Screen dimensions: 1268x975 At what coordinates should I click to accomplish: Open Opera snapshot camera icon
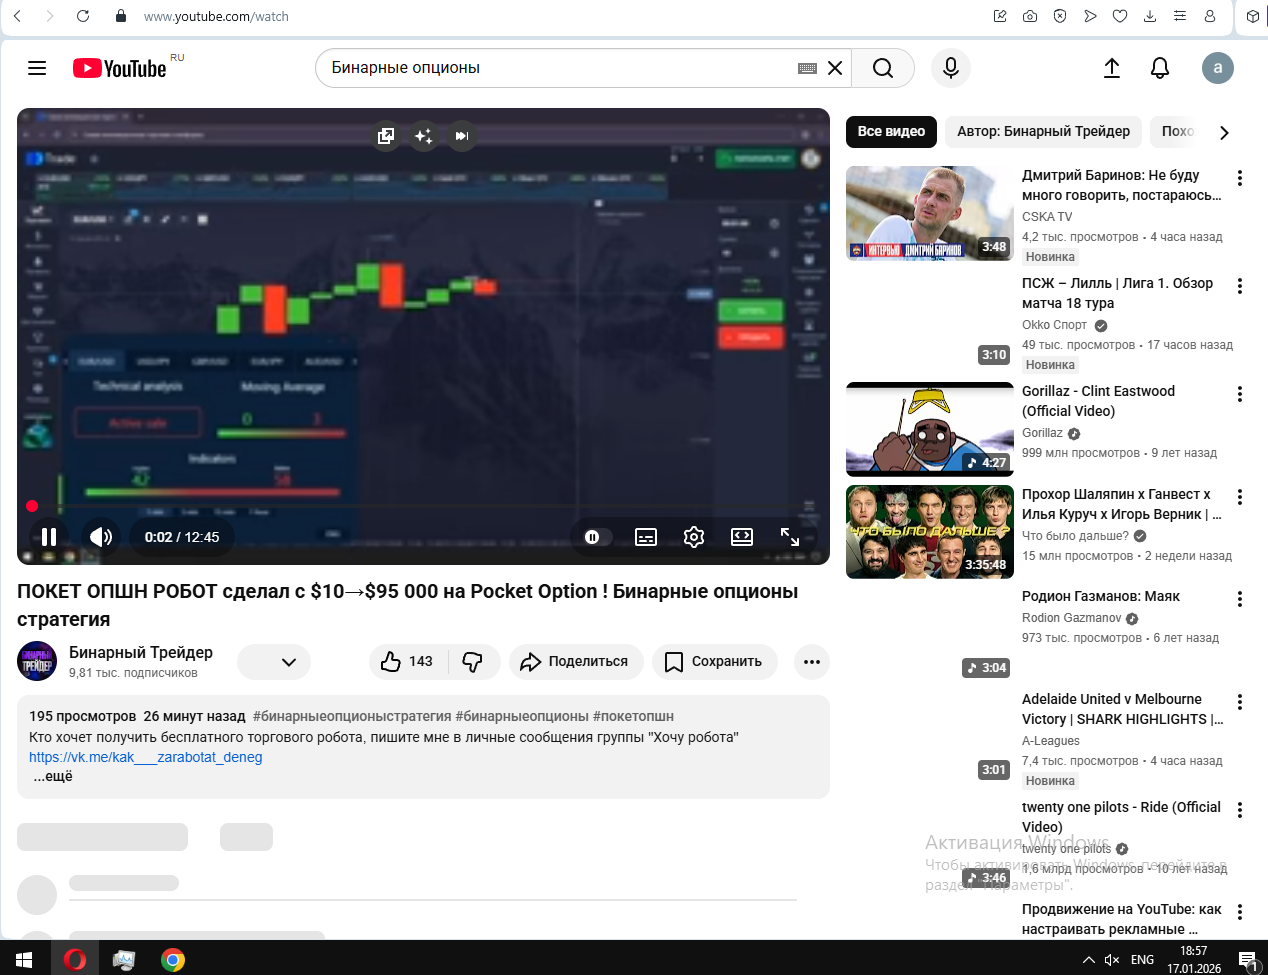click(1030, 16)
